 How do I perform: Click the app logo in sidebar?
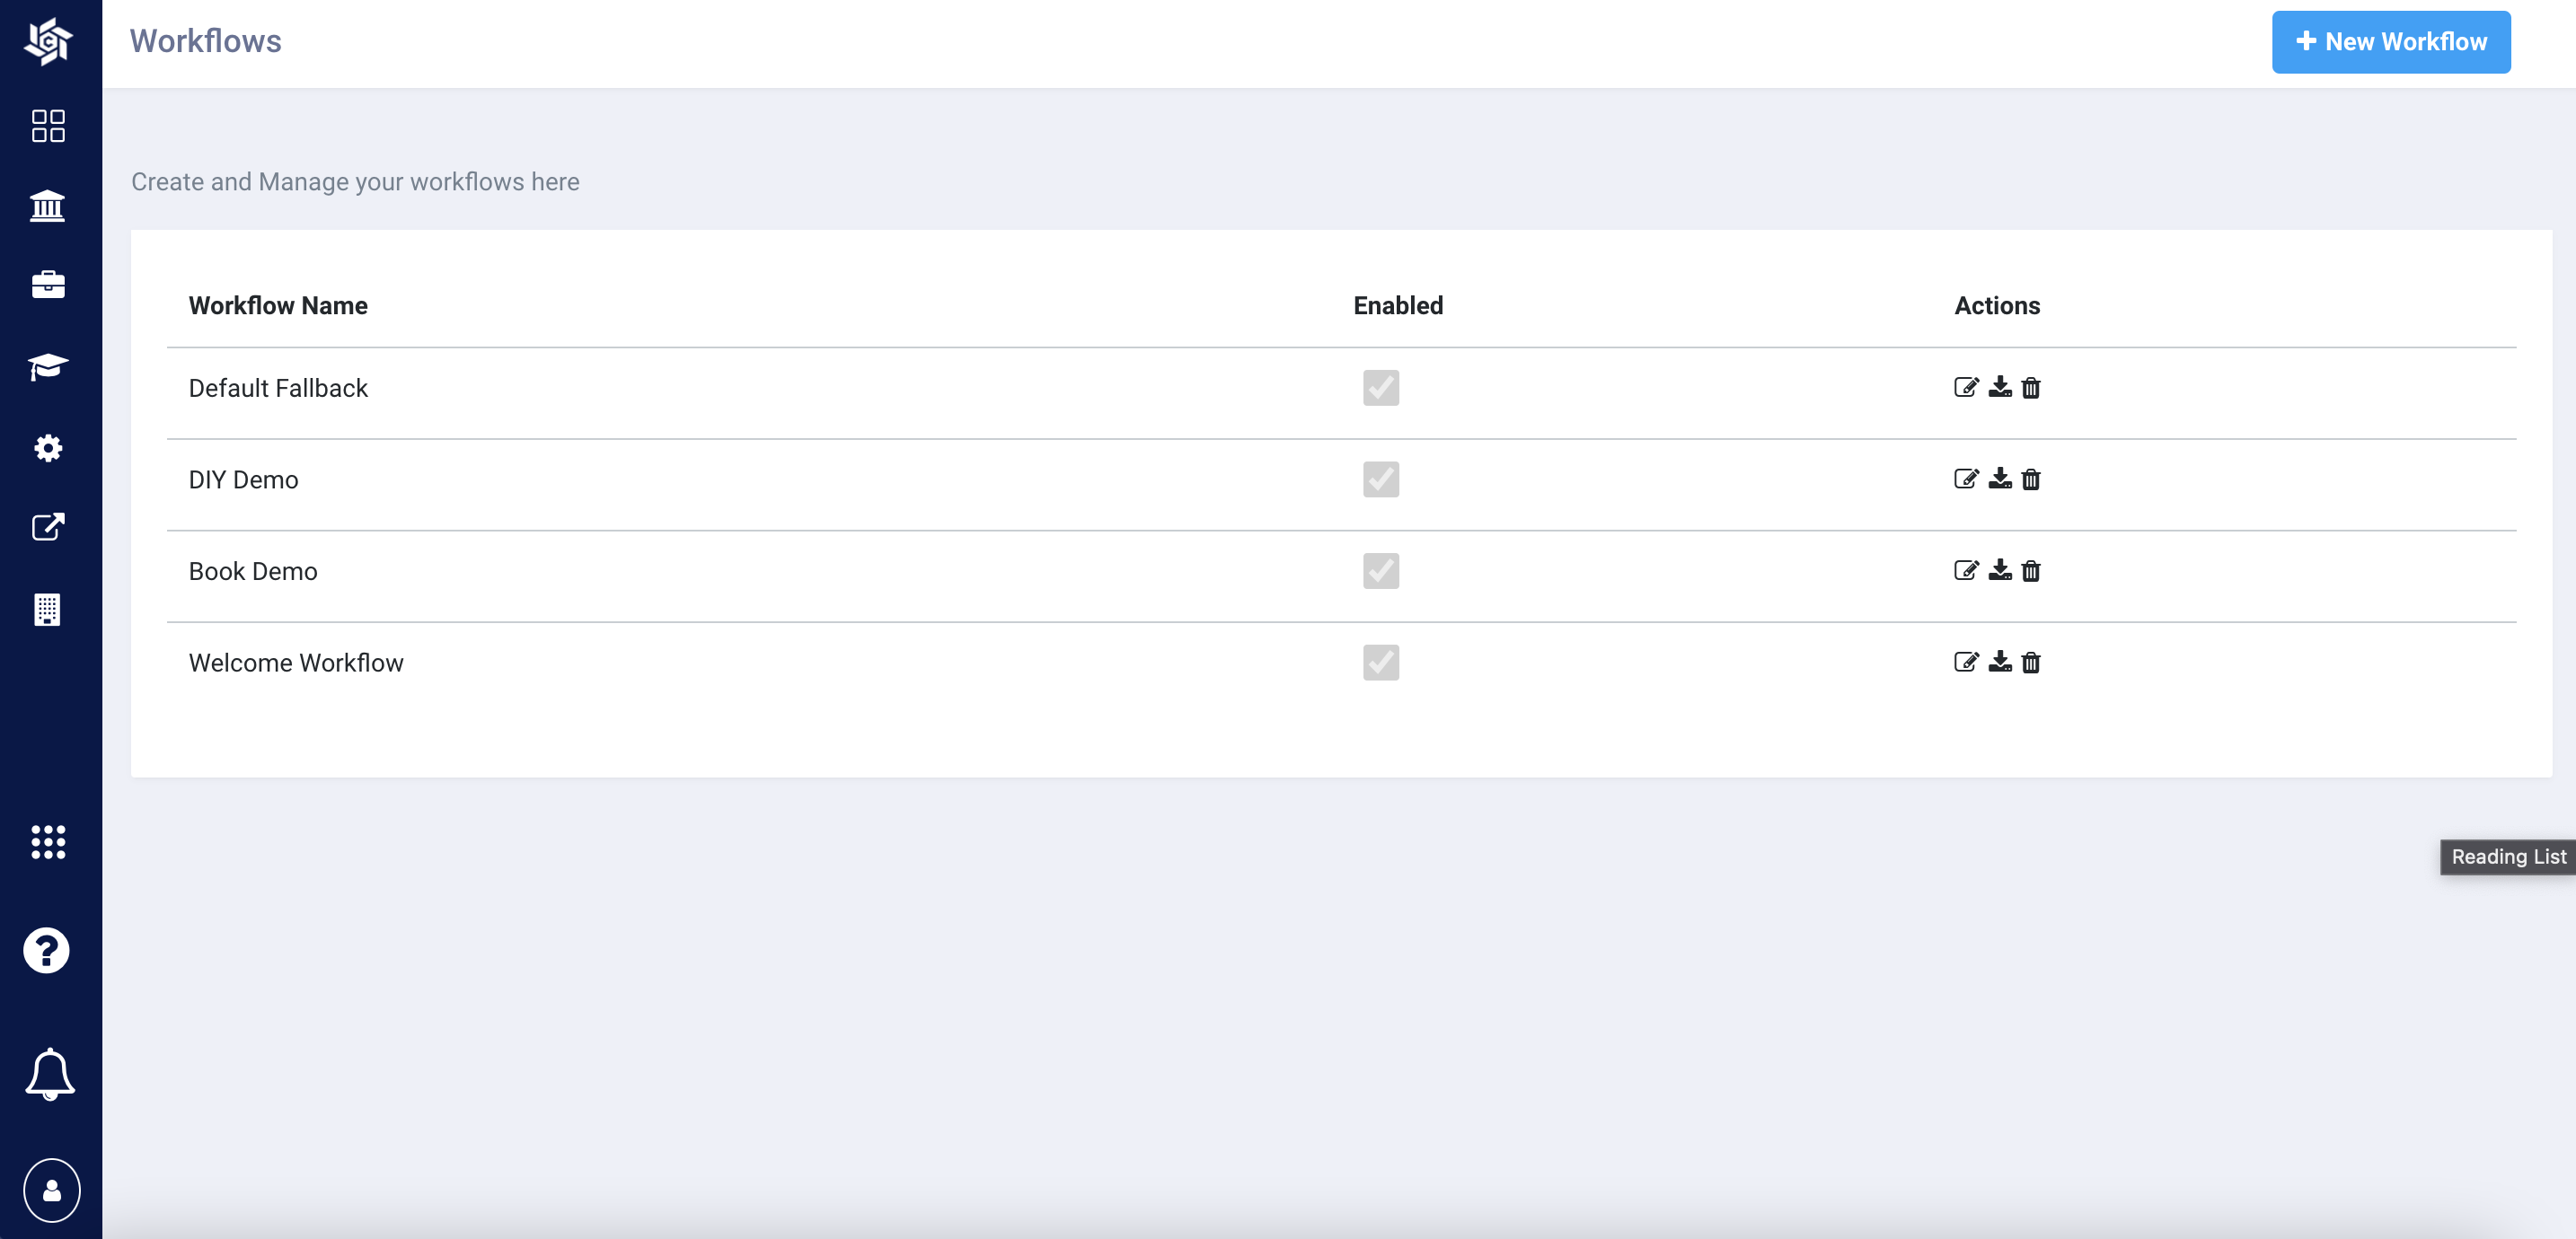pos(48,42)
